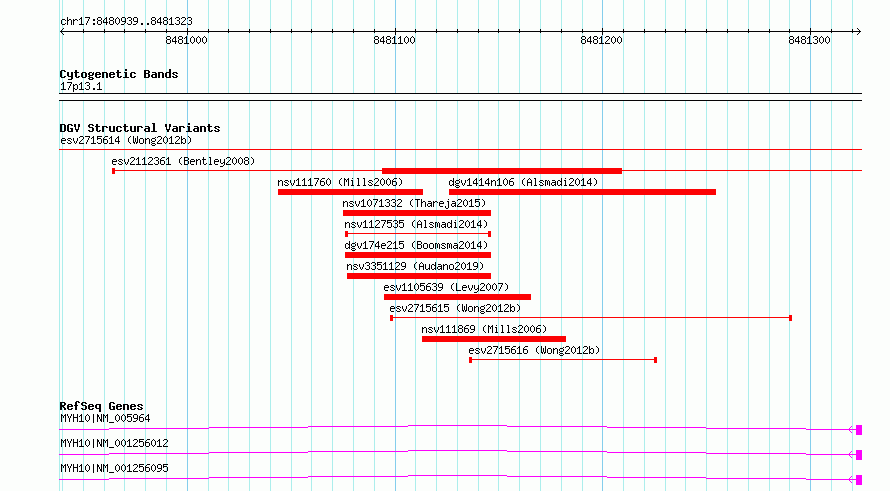This screenshot has width=890, height=491.
Task: Click the dgv1414n106 (Alsmadi2014) label
Action: coord(523,182)
